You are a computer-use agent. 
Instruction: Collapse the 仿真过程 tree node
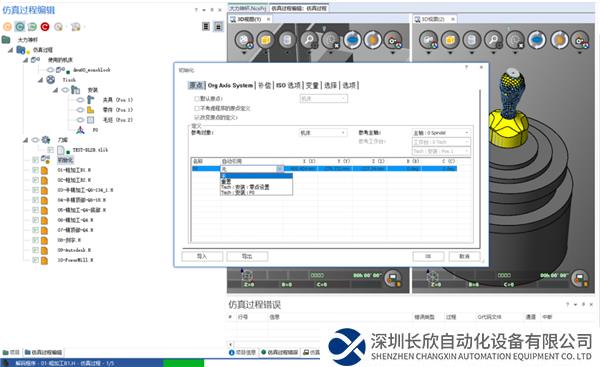tap(10, 50)
